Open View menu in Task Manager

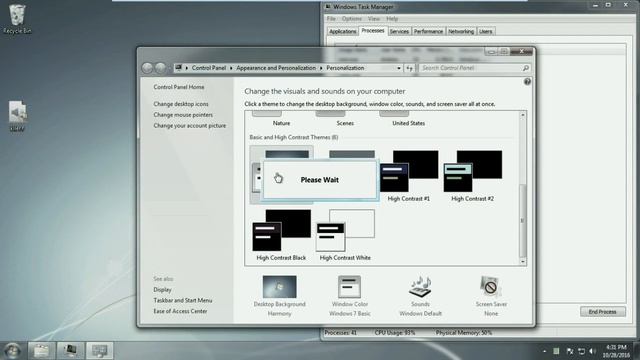(x=373, y=19)
